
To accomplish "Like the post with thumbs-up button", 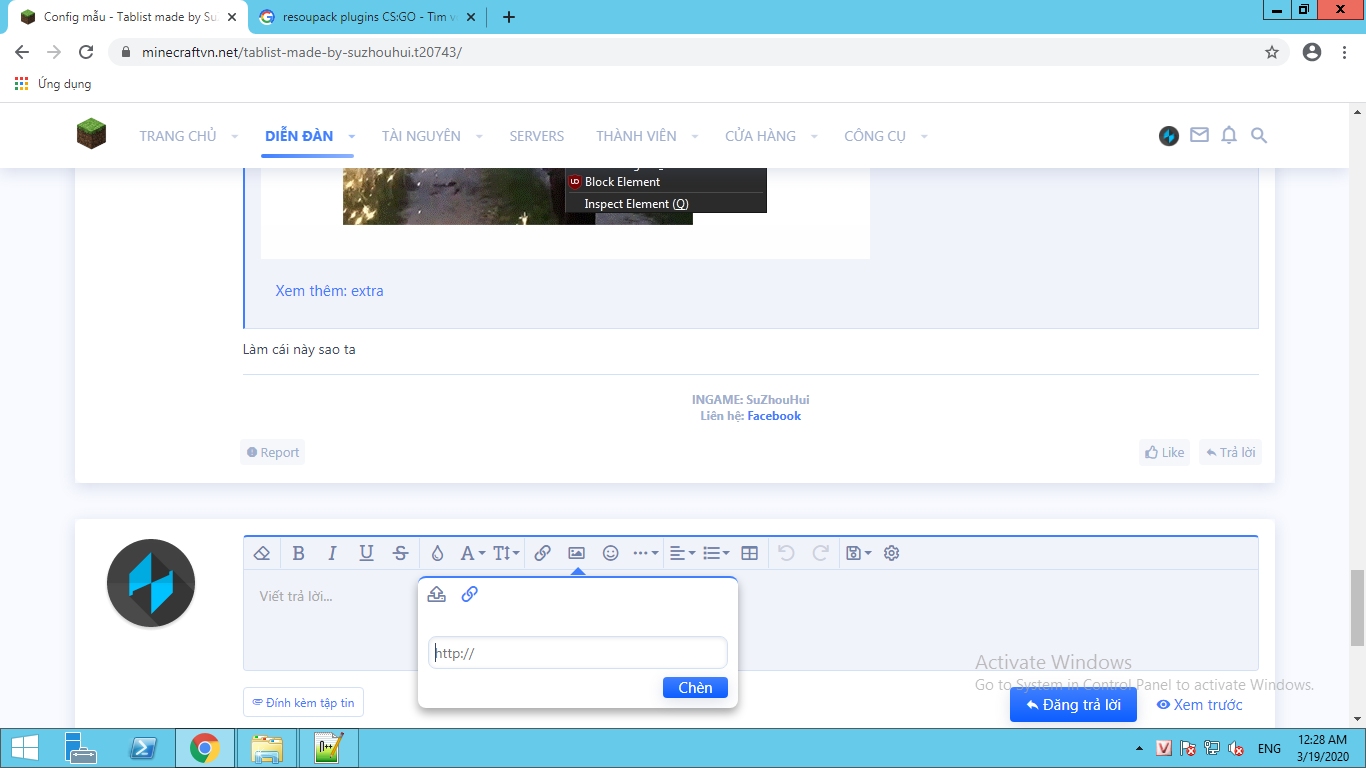I will [1164, 452].
